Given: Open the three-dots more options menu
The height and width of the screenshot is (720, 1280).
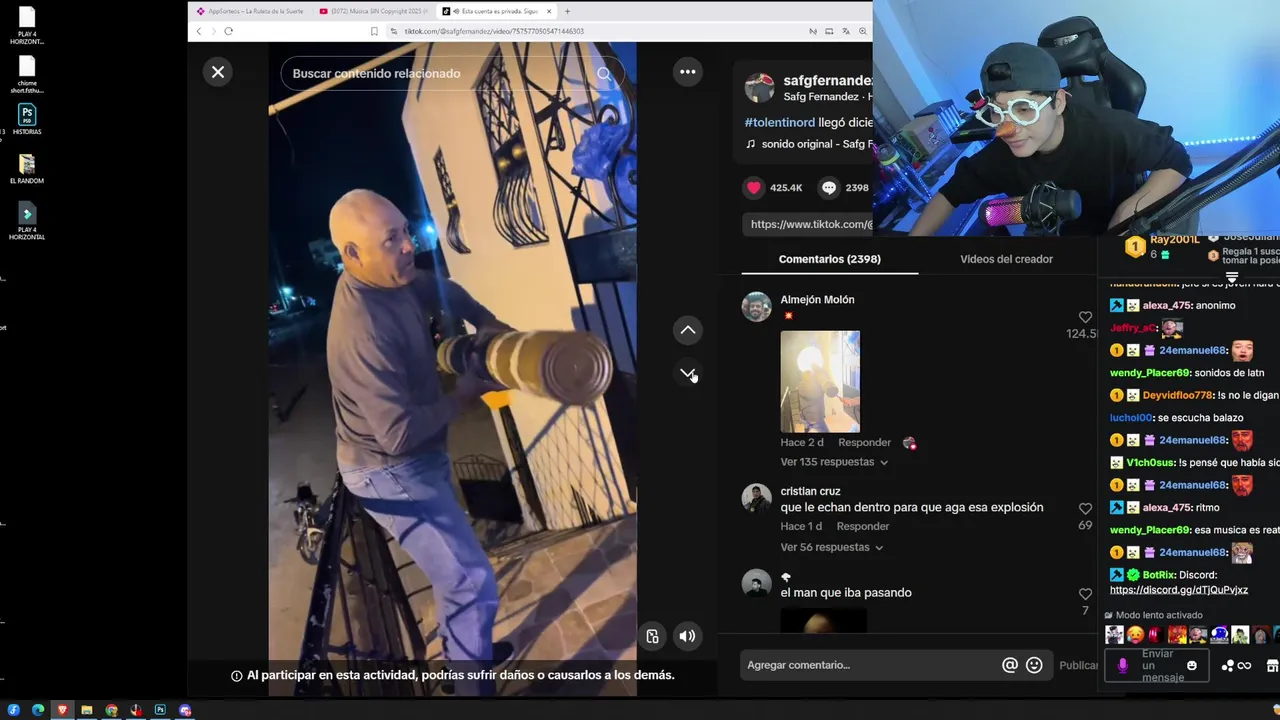Looking at the screenshot, I should (687, 72).
